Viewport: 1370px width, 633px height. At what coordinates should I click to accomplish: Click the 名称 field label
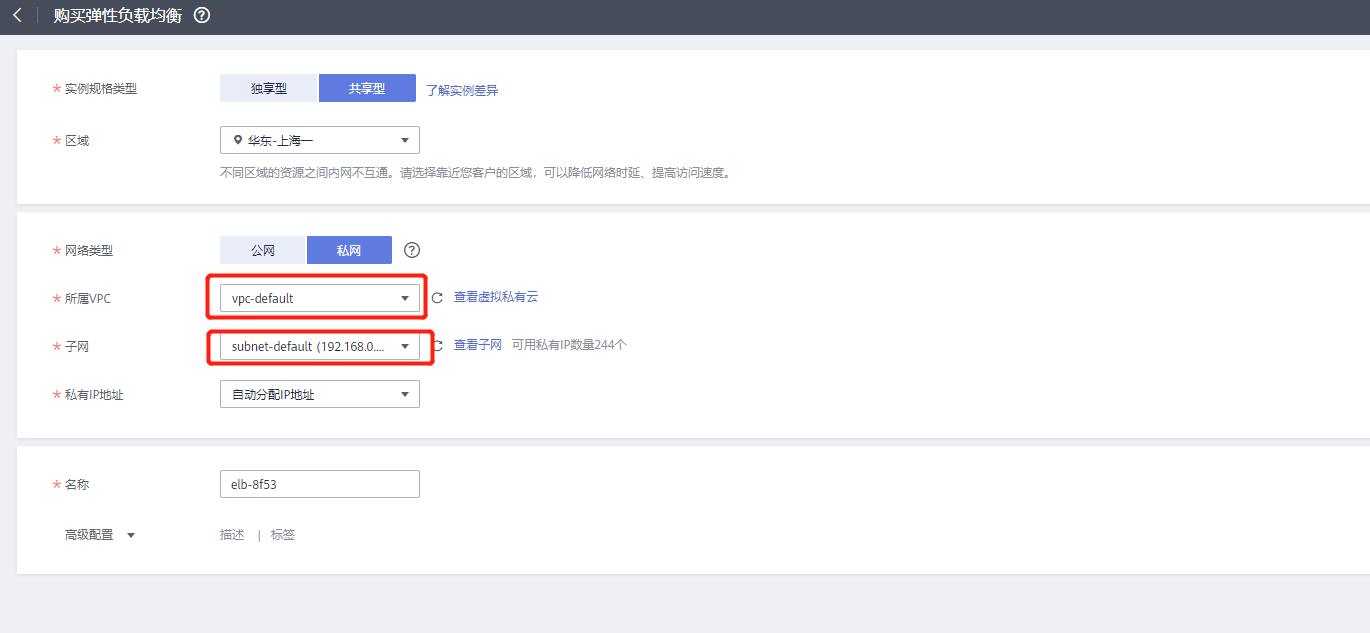tap(77, 485)
